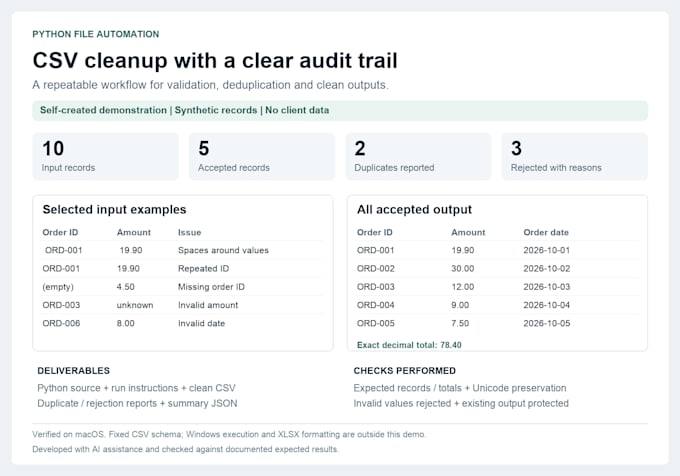
Task: Click the '2026-10-01' order date
Action: (546, 251)
